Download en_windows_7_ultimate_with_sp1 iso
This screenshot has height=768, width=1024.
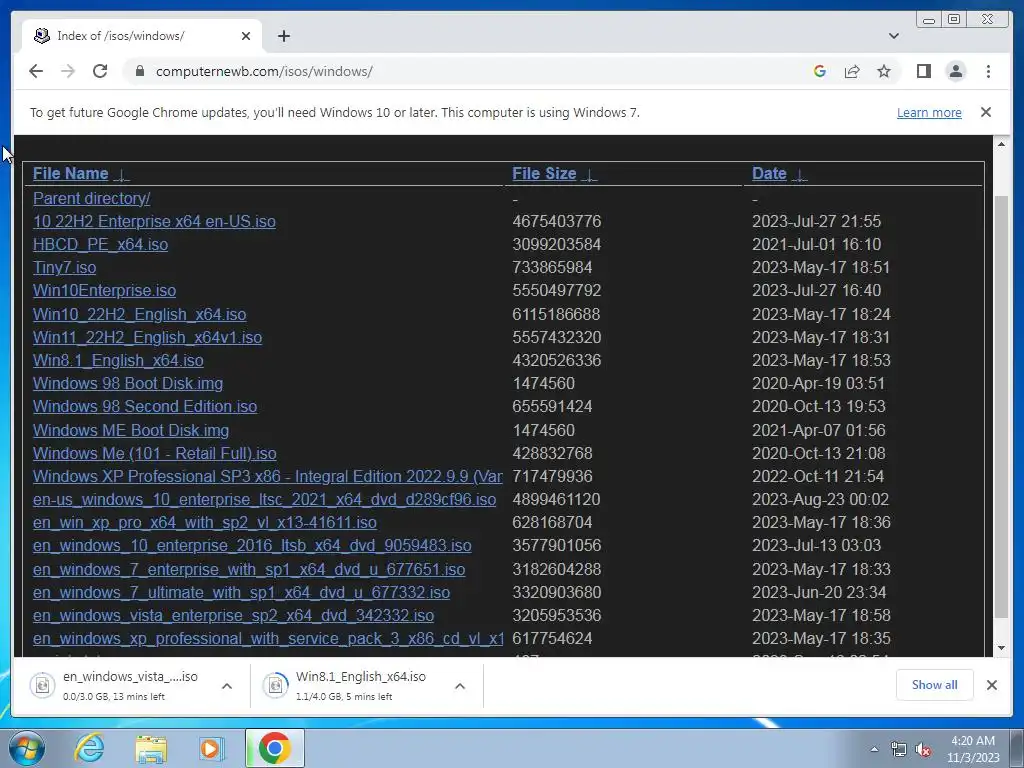[x=241, y=592]
